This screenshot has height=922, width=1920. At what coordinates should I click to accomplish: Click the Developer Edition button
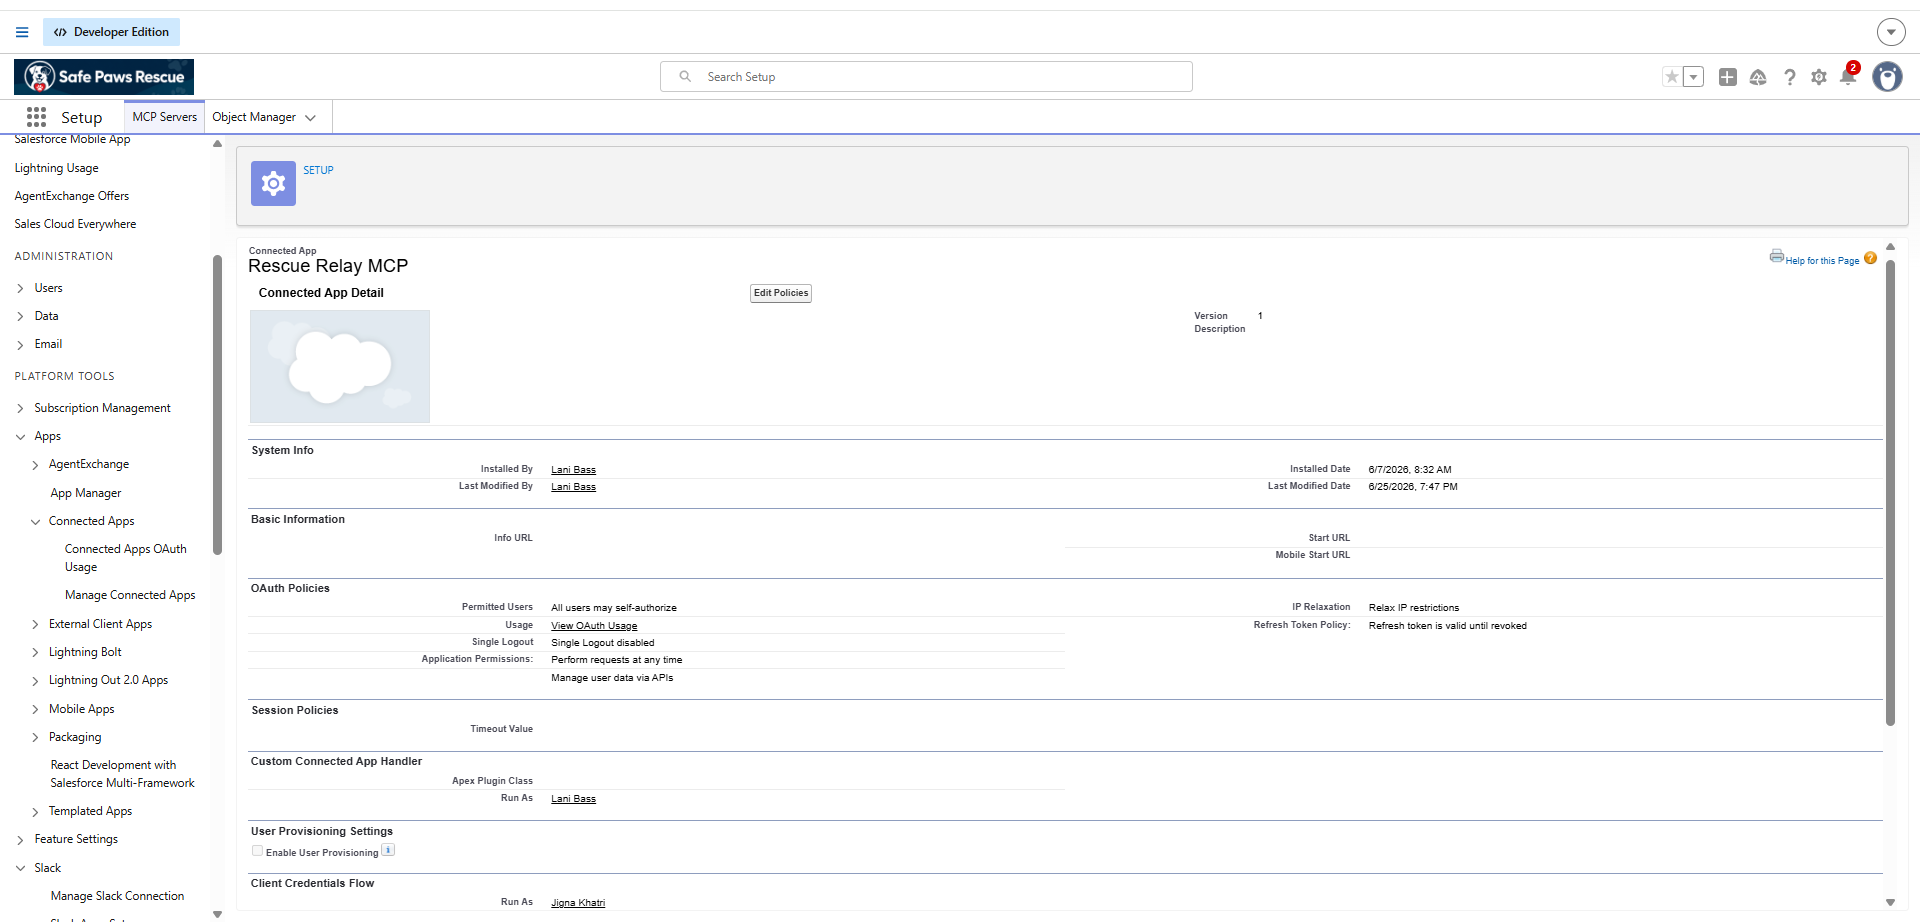click(x=111, y=32)
